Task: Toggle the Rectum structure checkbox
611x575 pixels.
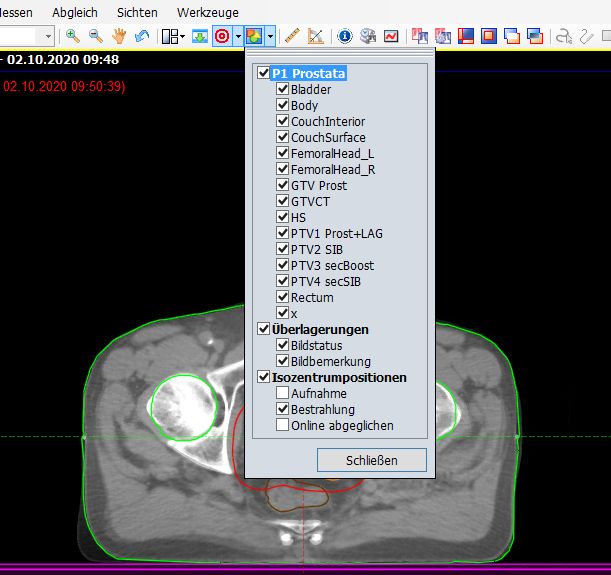Action: point(283,298)
